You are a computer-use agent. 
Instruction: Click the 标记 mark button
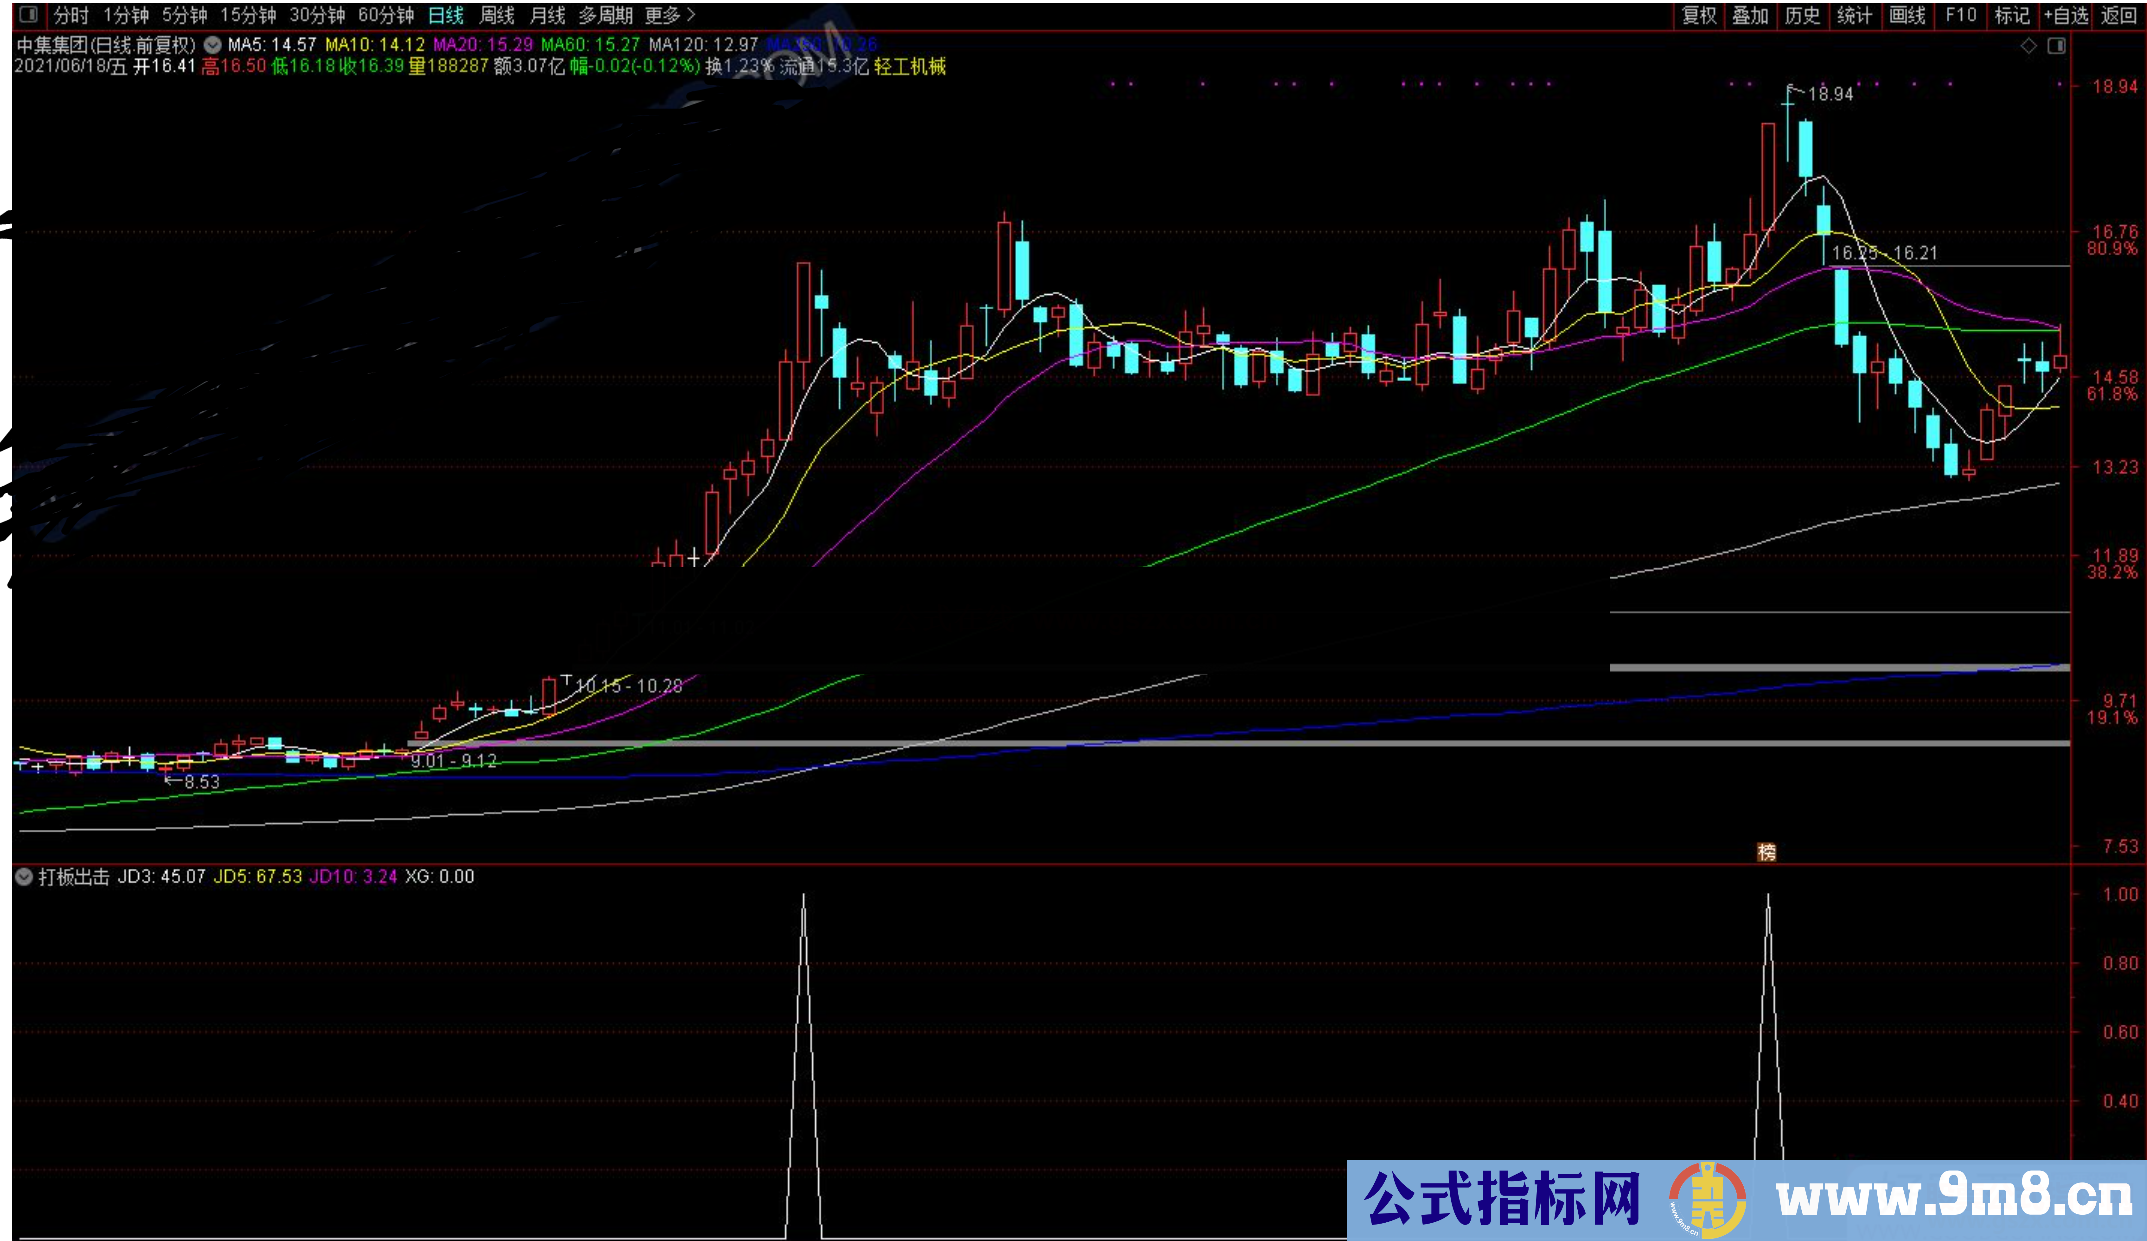(2011, 15)
